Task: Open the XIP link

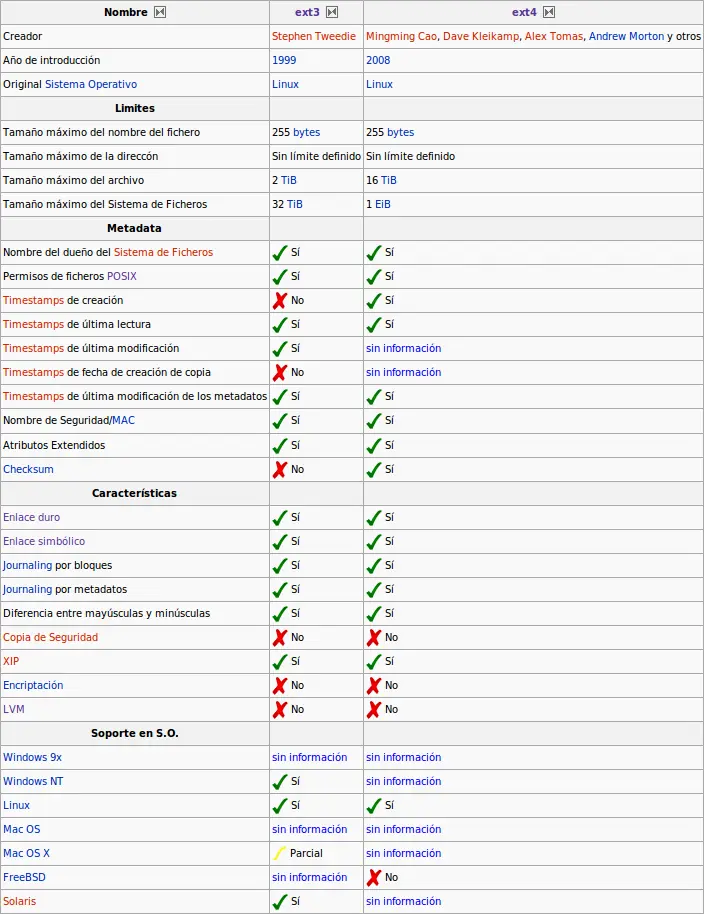Action: coord(11,661)
